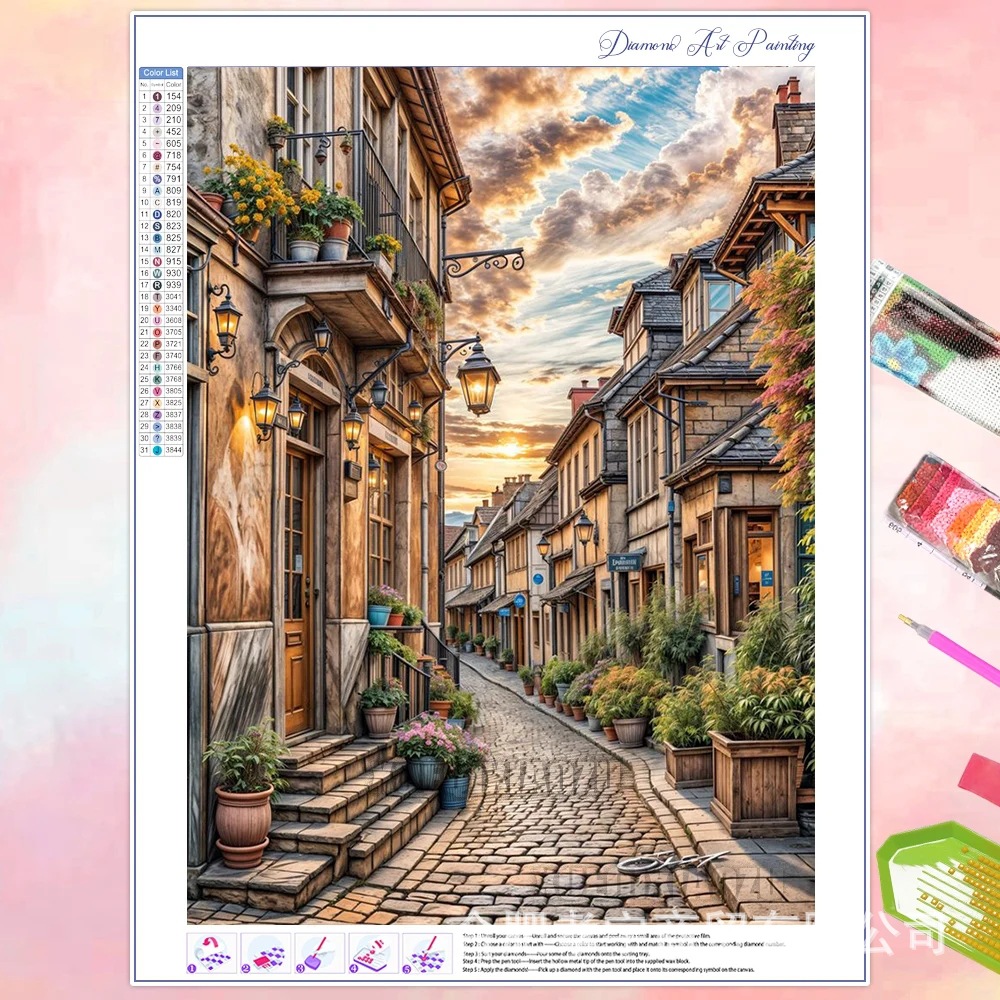Select symbol J swatch for color 3844
The image size is (1000, 1000).
[157, 450]
